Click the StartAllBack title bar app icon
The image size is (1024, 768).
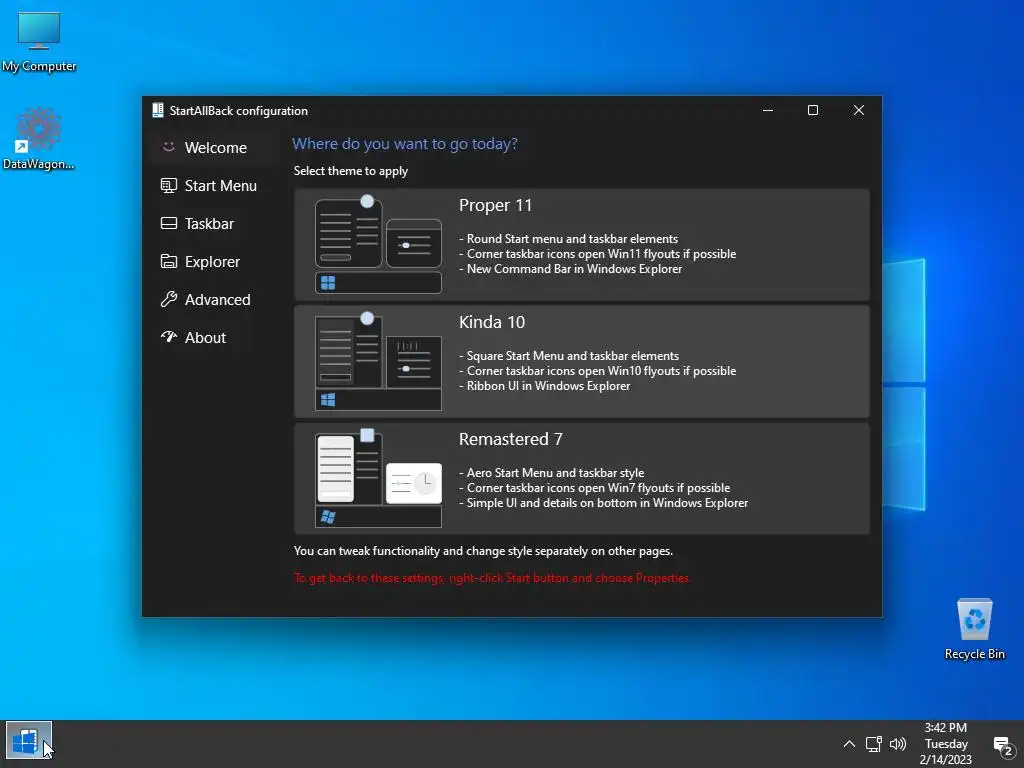tap(158, 110)
